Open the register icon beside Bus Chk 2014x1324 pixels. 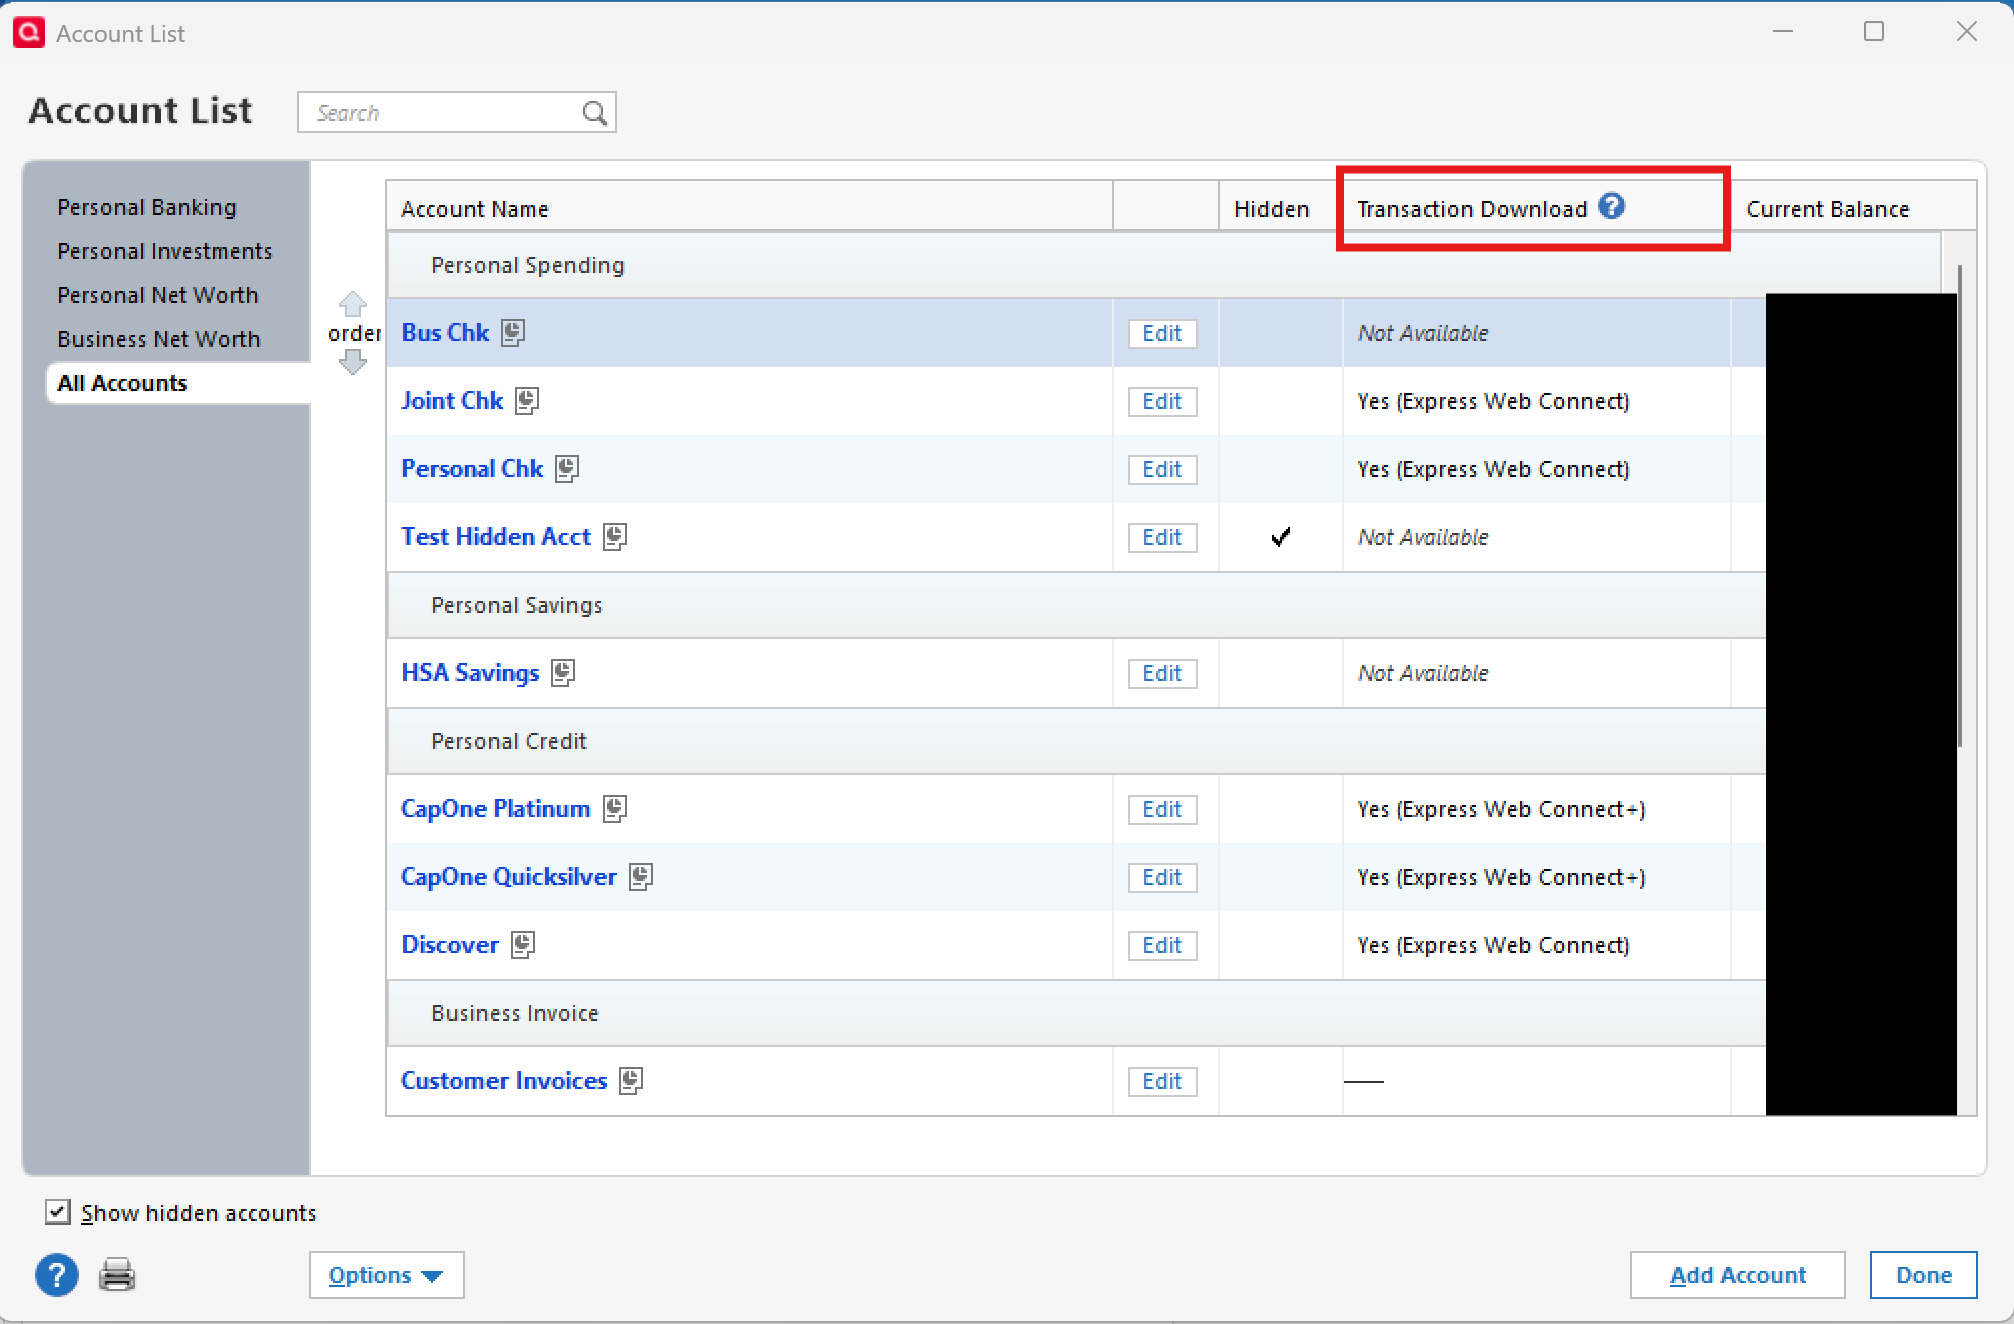[513, 332]
